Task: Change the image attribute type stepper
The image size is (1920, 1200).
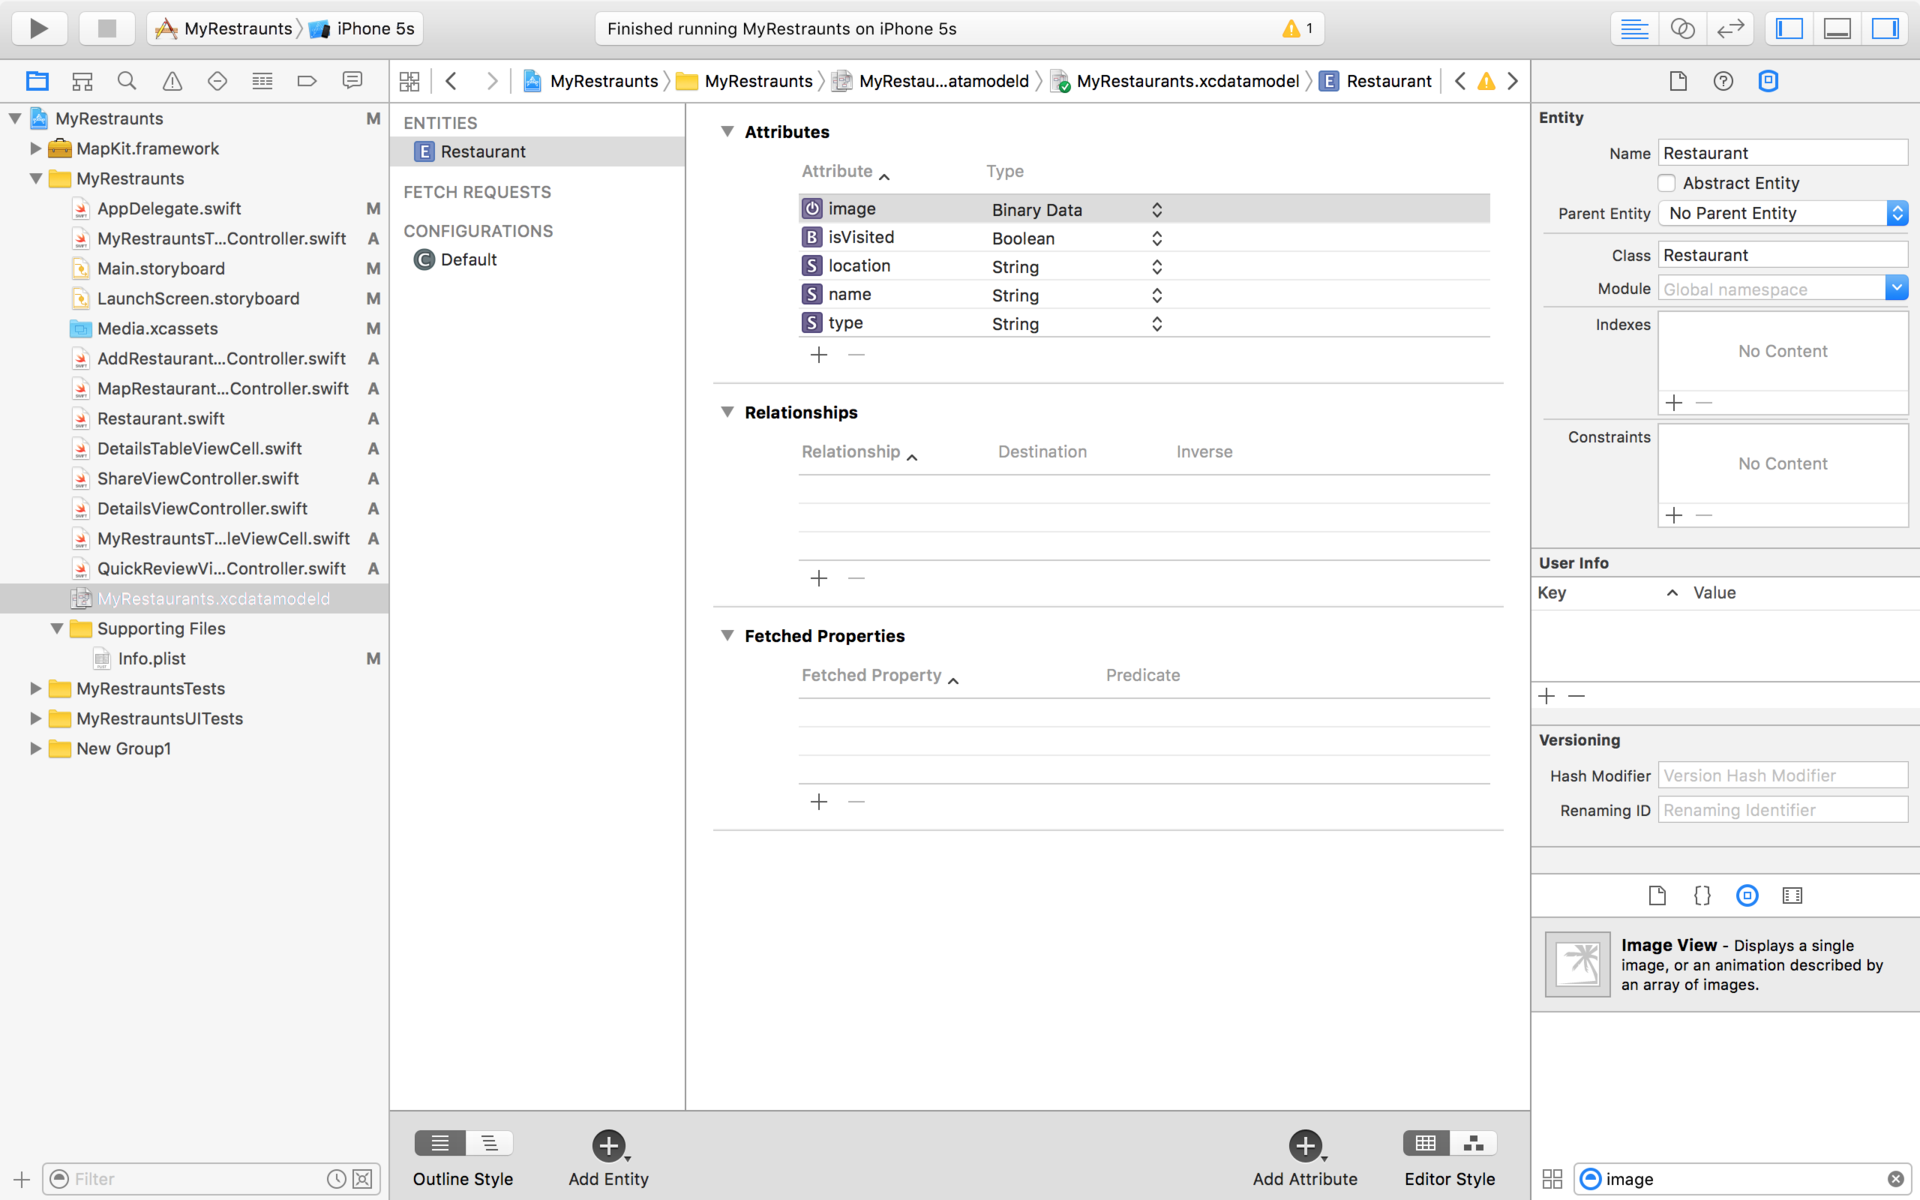Action: point(1157,209)
